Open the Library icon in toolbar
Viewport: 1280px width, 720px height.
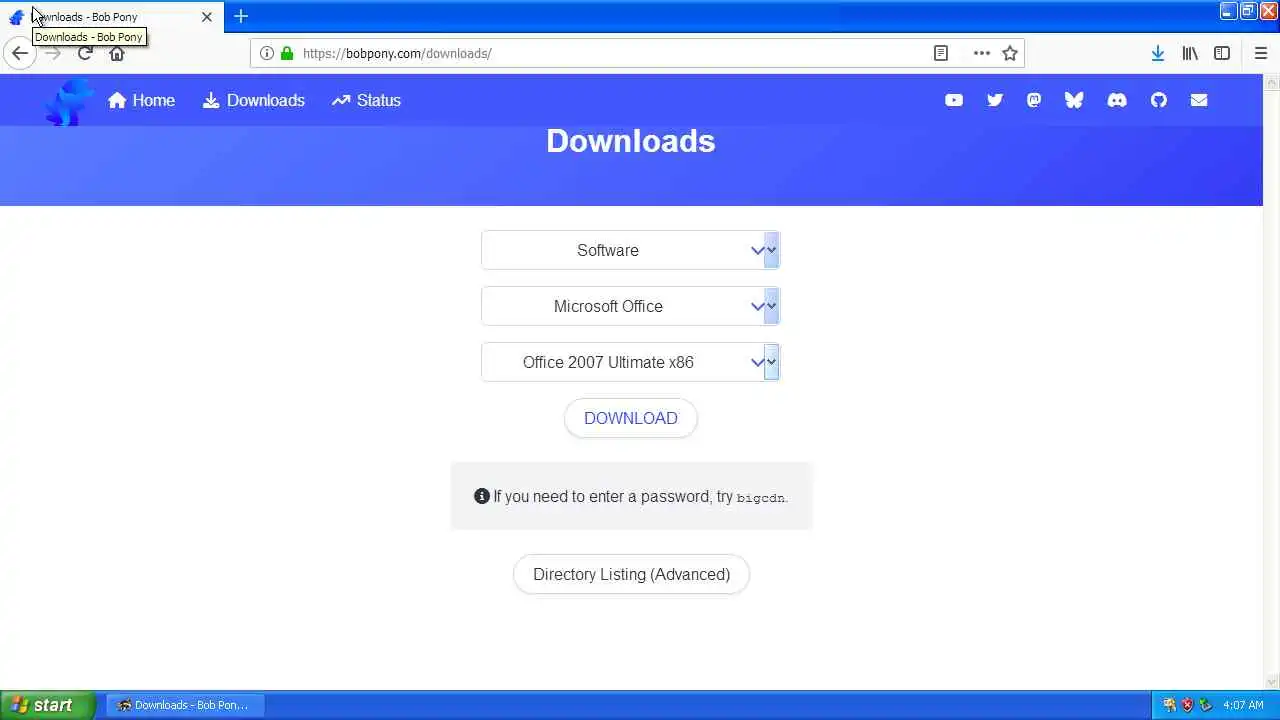coord(1190,53)
